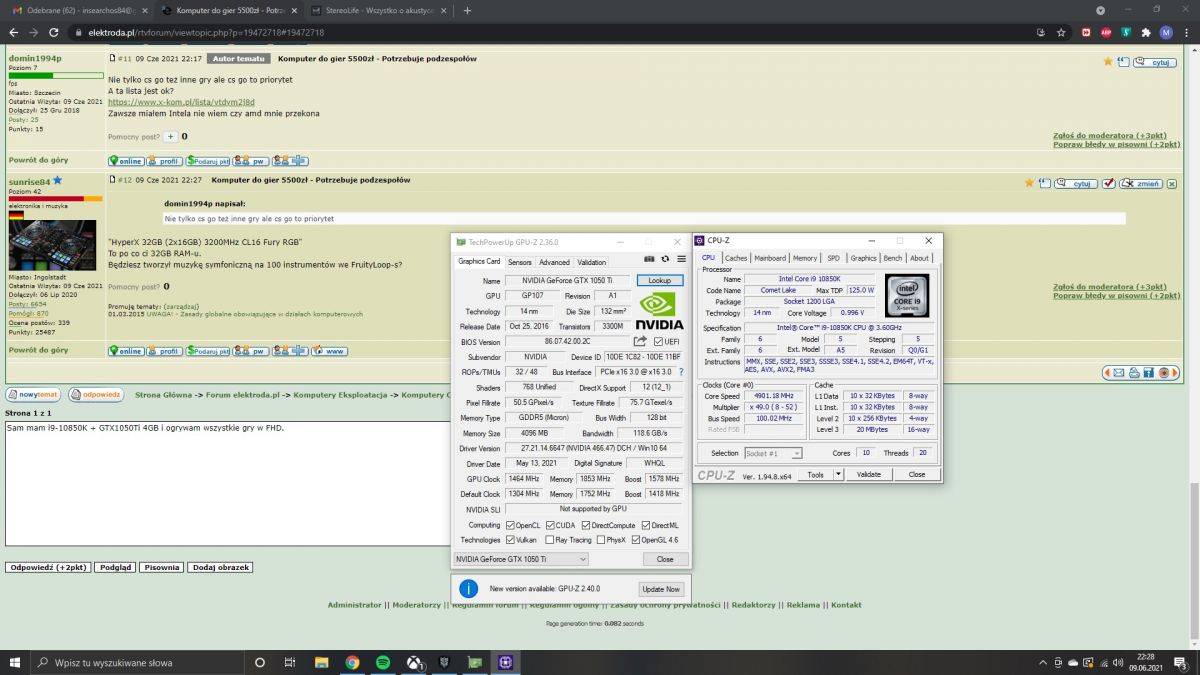This screenshot has width=1200, height=675.
Task: Switch to the Mainboard tab in CPU-Z
Action: pyautogui.click(x=770, y=258)
